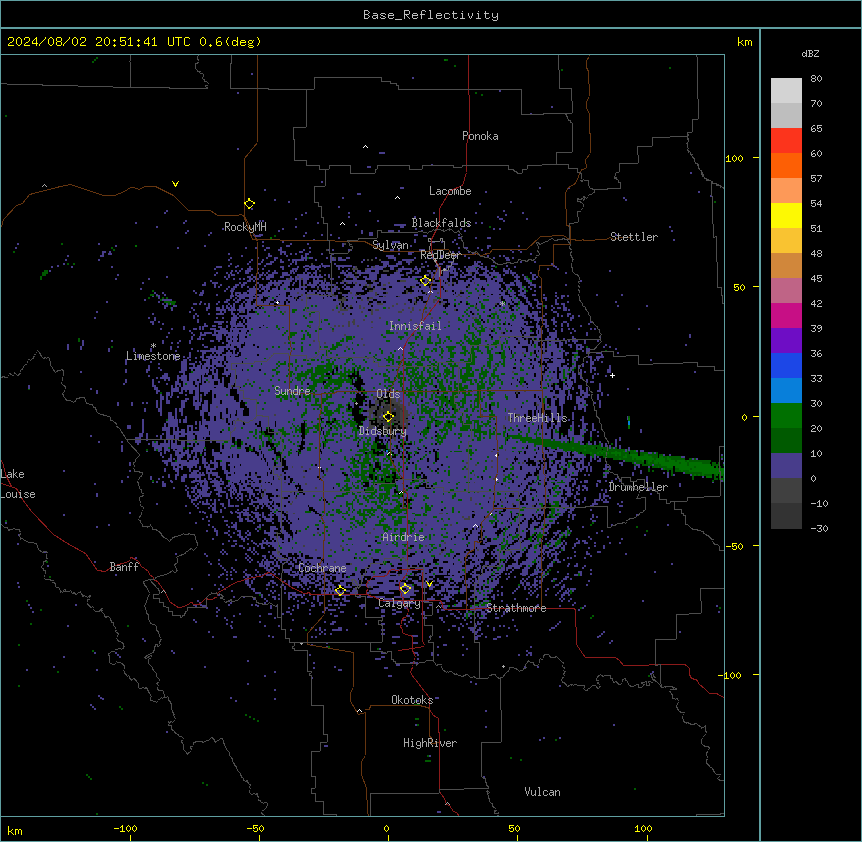Click the ThreeHills label
This screenshot has width=862, height=842.
click(537, 418)
